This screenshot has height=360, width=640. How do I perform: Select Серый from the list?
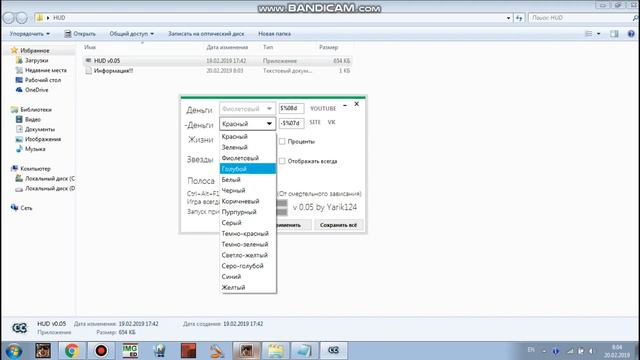(x=248, y=223)
